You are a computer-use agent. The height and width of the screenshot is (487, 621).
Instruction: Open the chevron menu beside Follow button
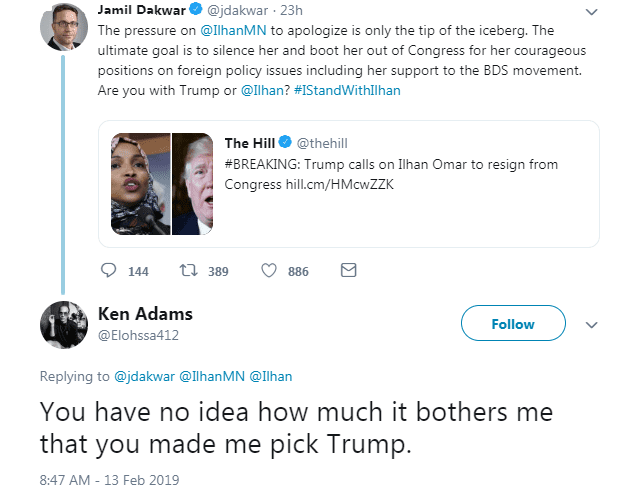pyautogui.click(x=590, y=324)
